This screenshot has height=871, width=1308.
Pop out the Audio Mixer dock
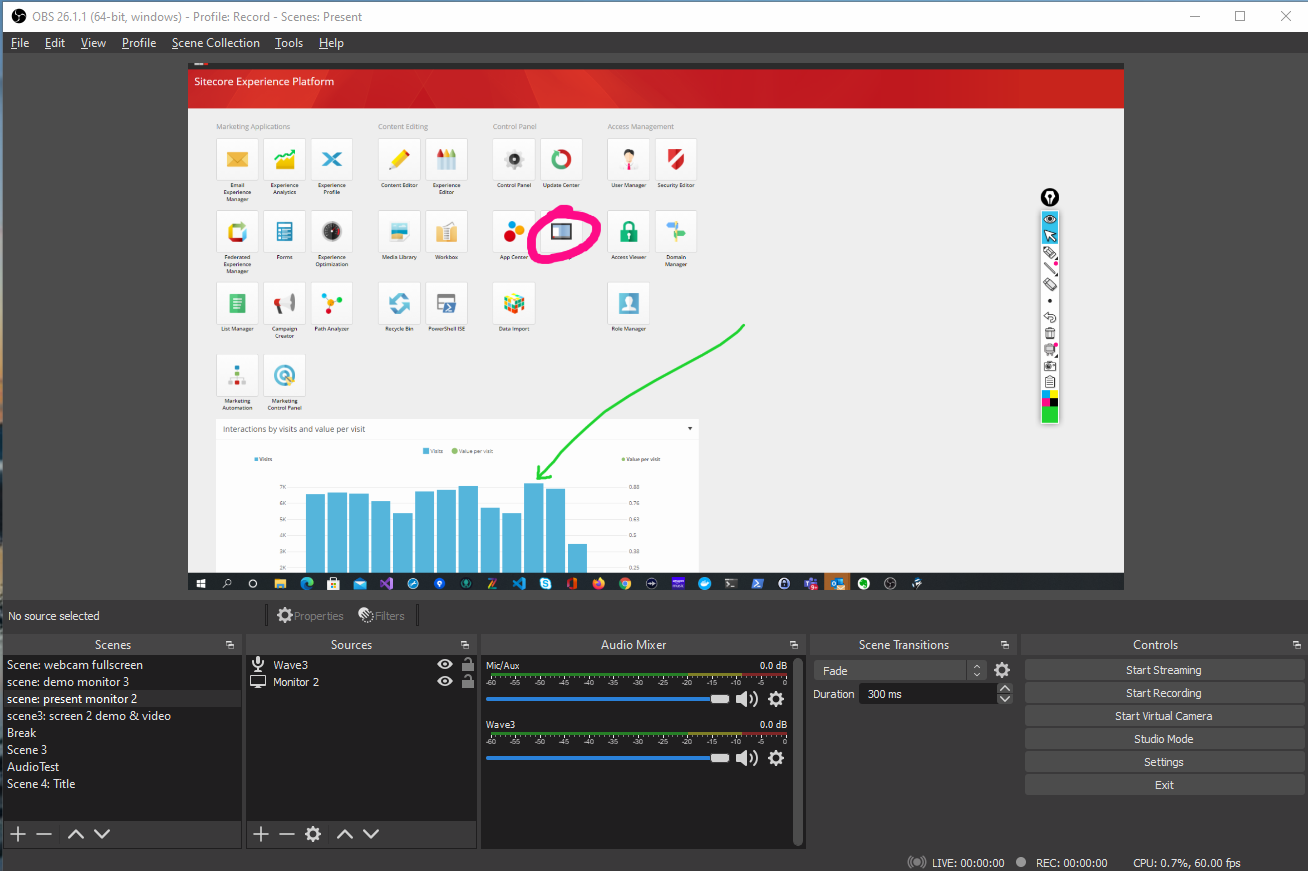(x=794, y=645)
